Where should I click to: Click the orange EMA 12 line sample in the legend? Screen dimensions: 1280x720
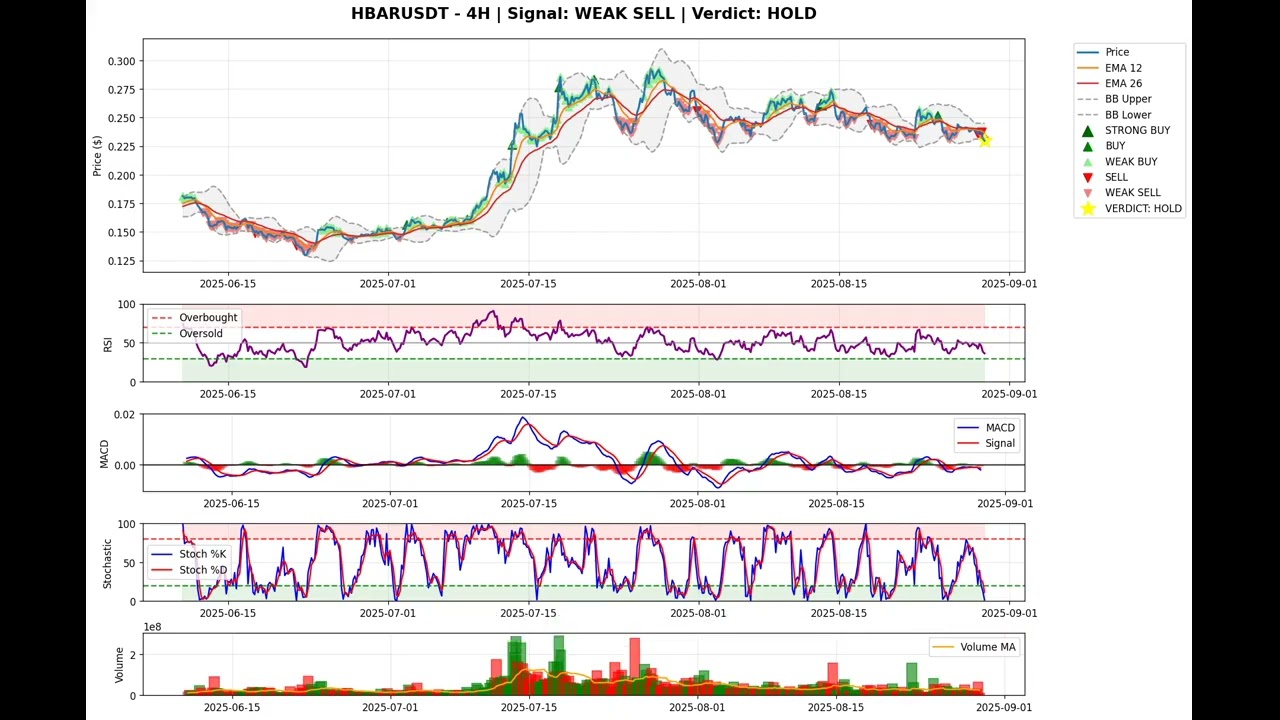click(1088, 68)
